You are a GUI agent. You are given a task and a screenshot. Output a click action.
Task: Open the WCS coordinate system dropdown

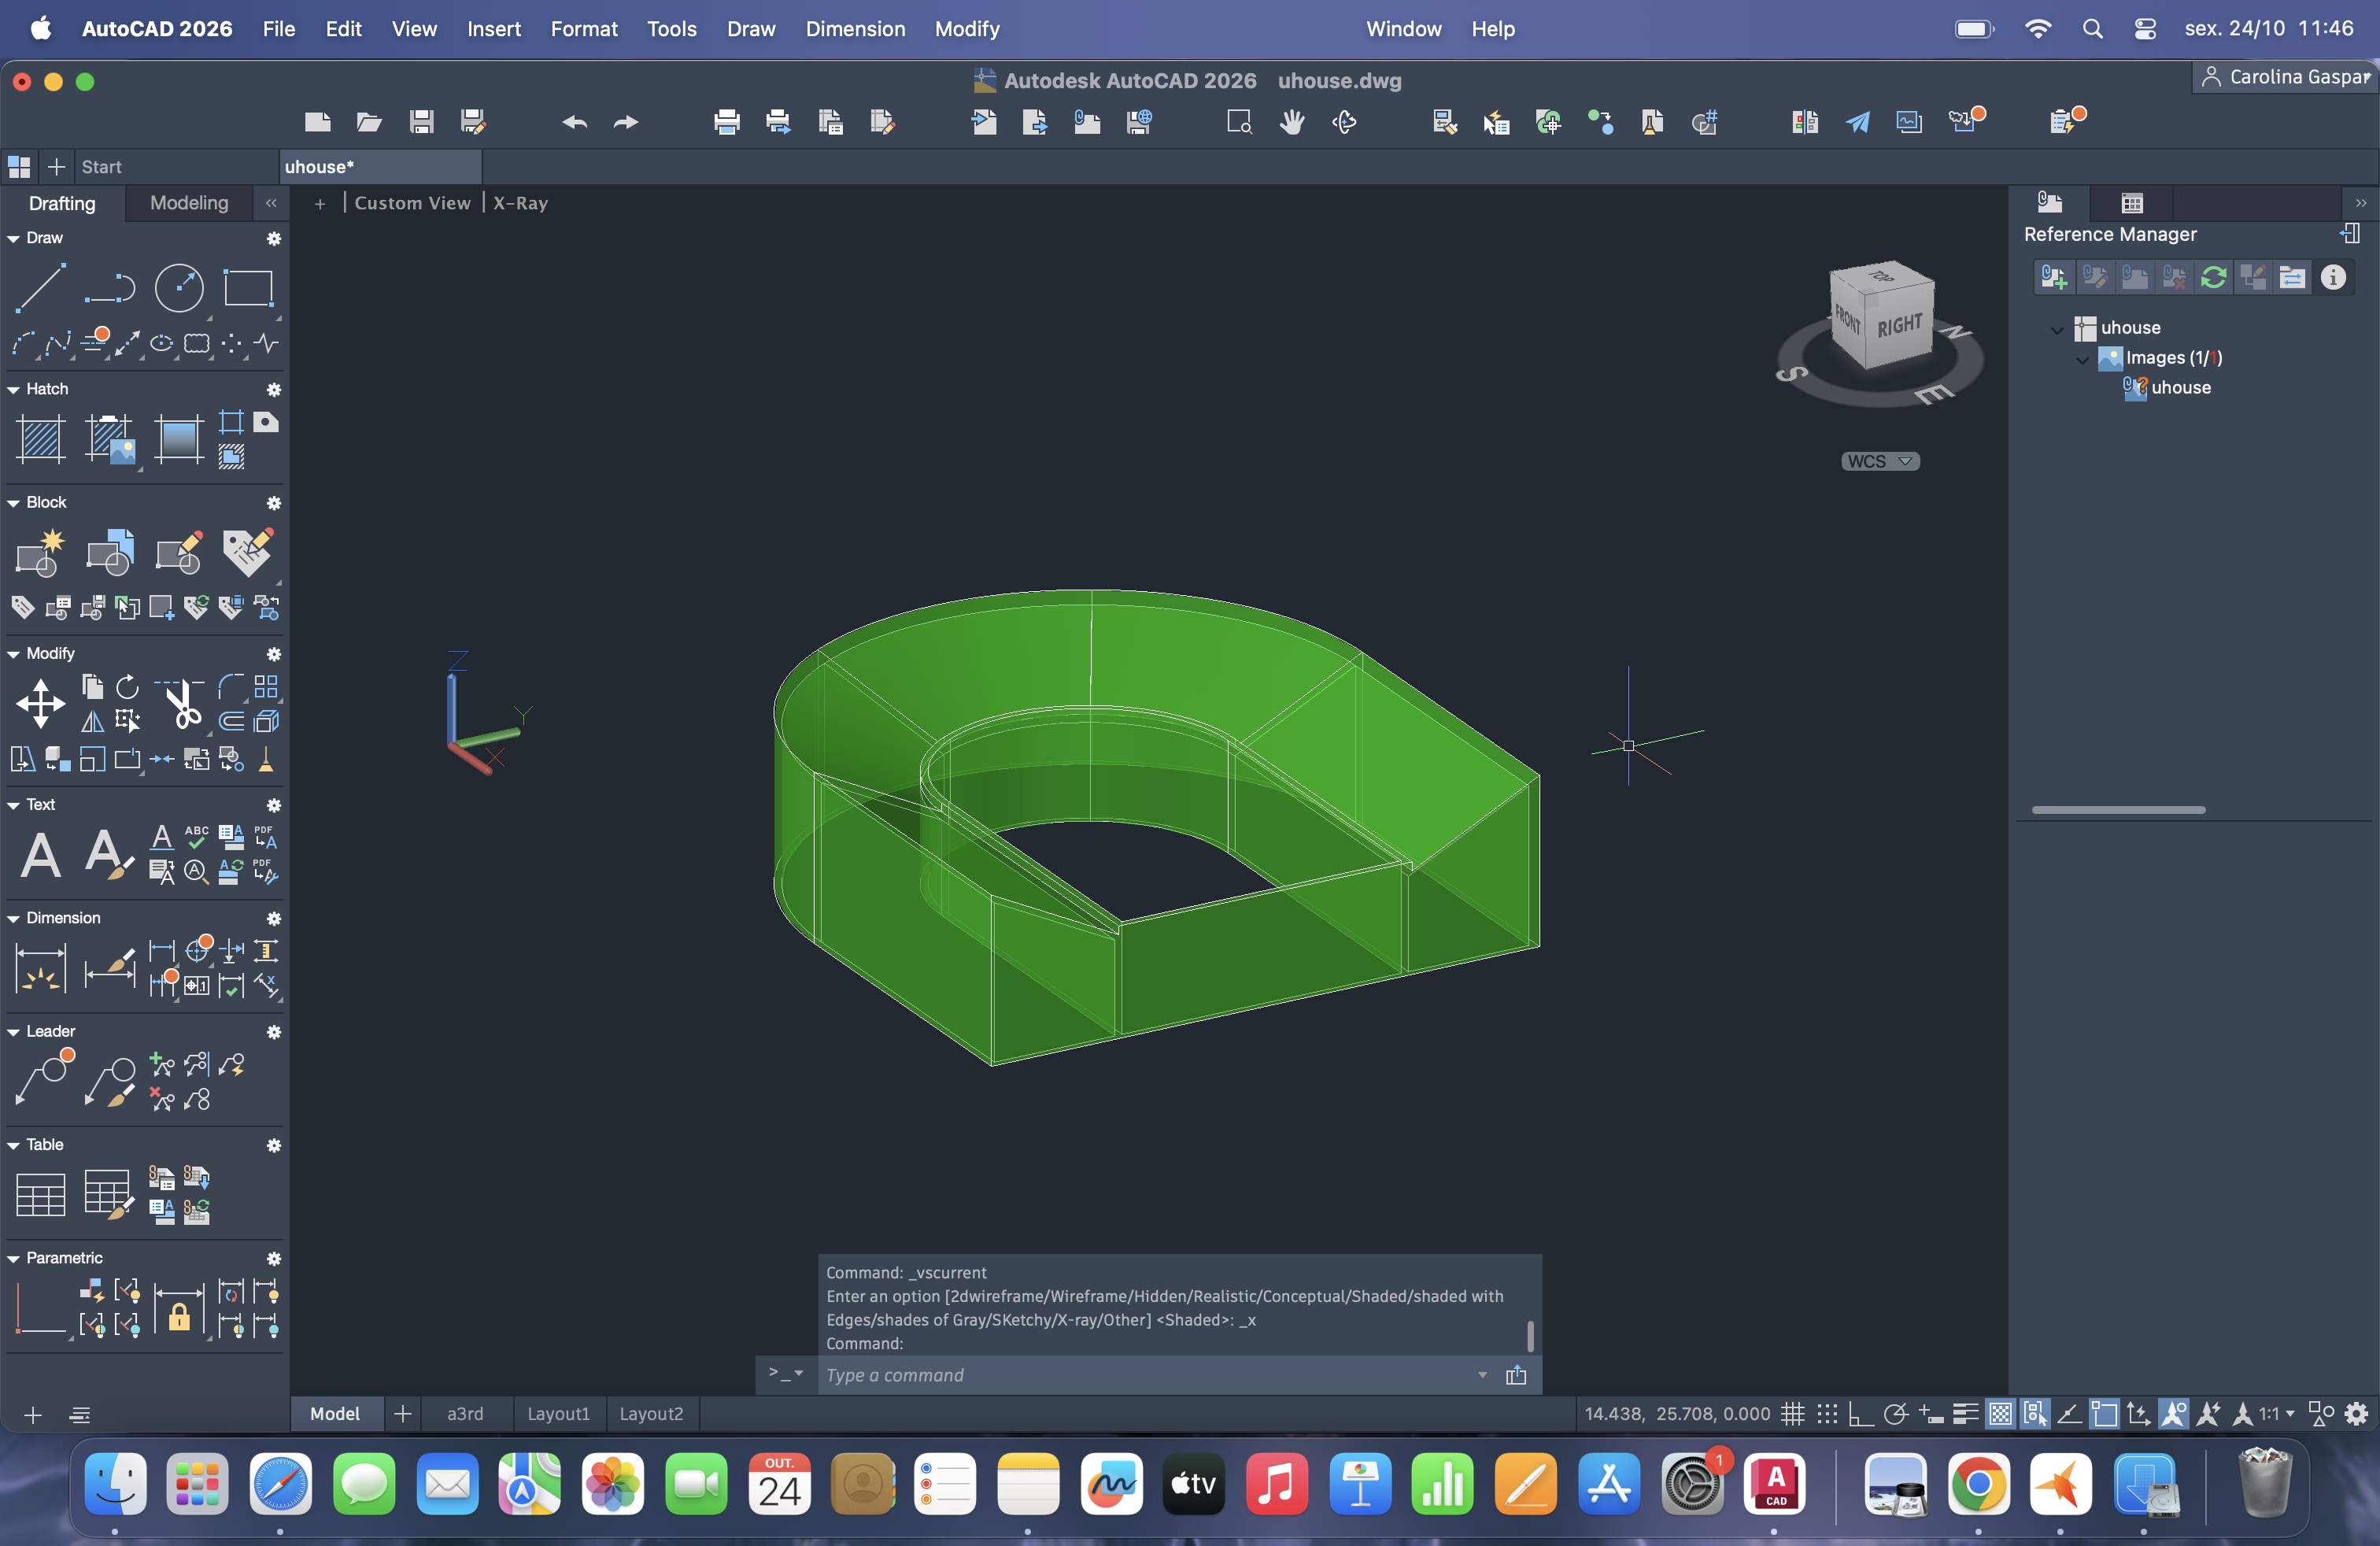point(1880,461)
